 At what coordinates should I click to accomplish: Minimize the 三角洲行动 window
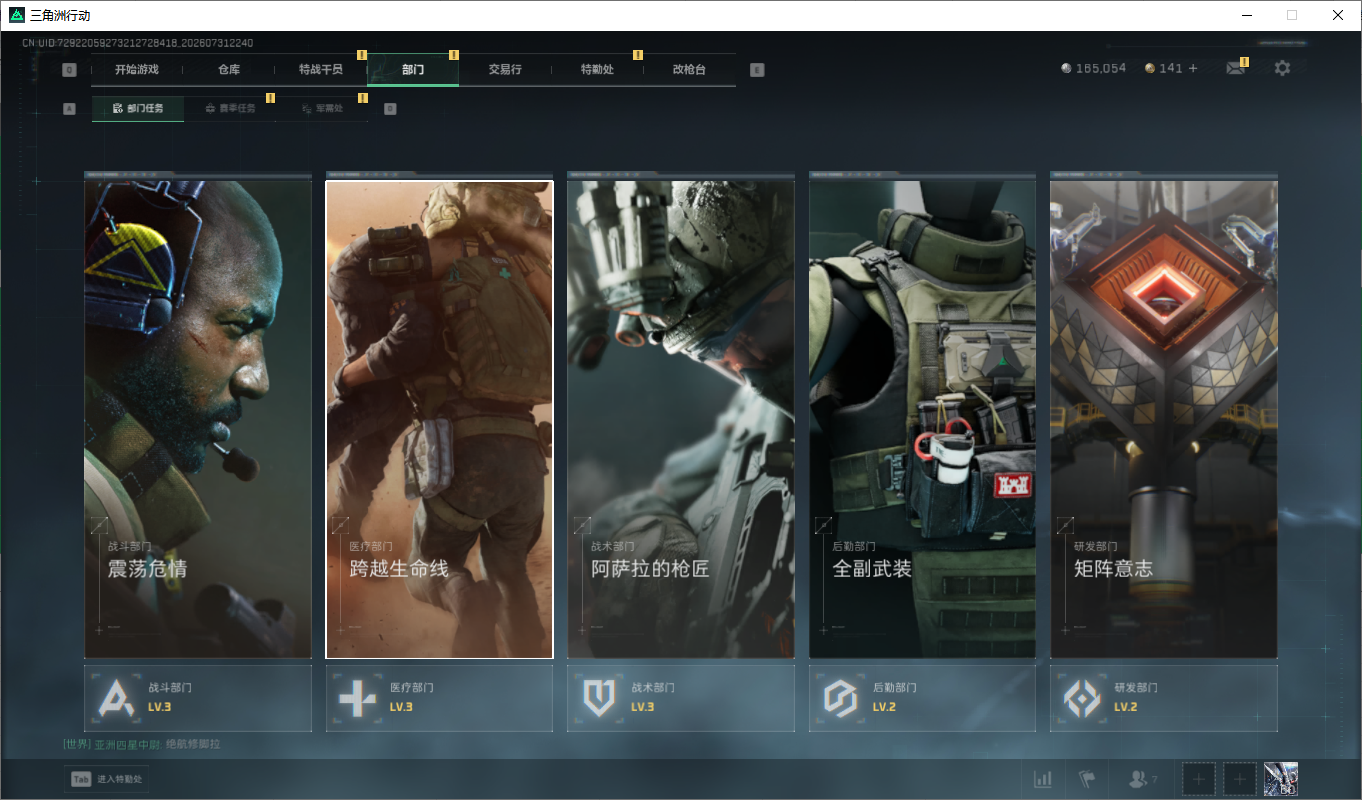click(x=1246, y=15)
